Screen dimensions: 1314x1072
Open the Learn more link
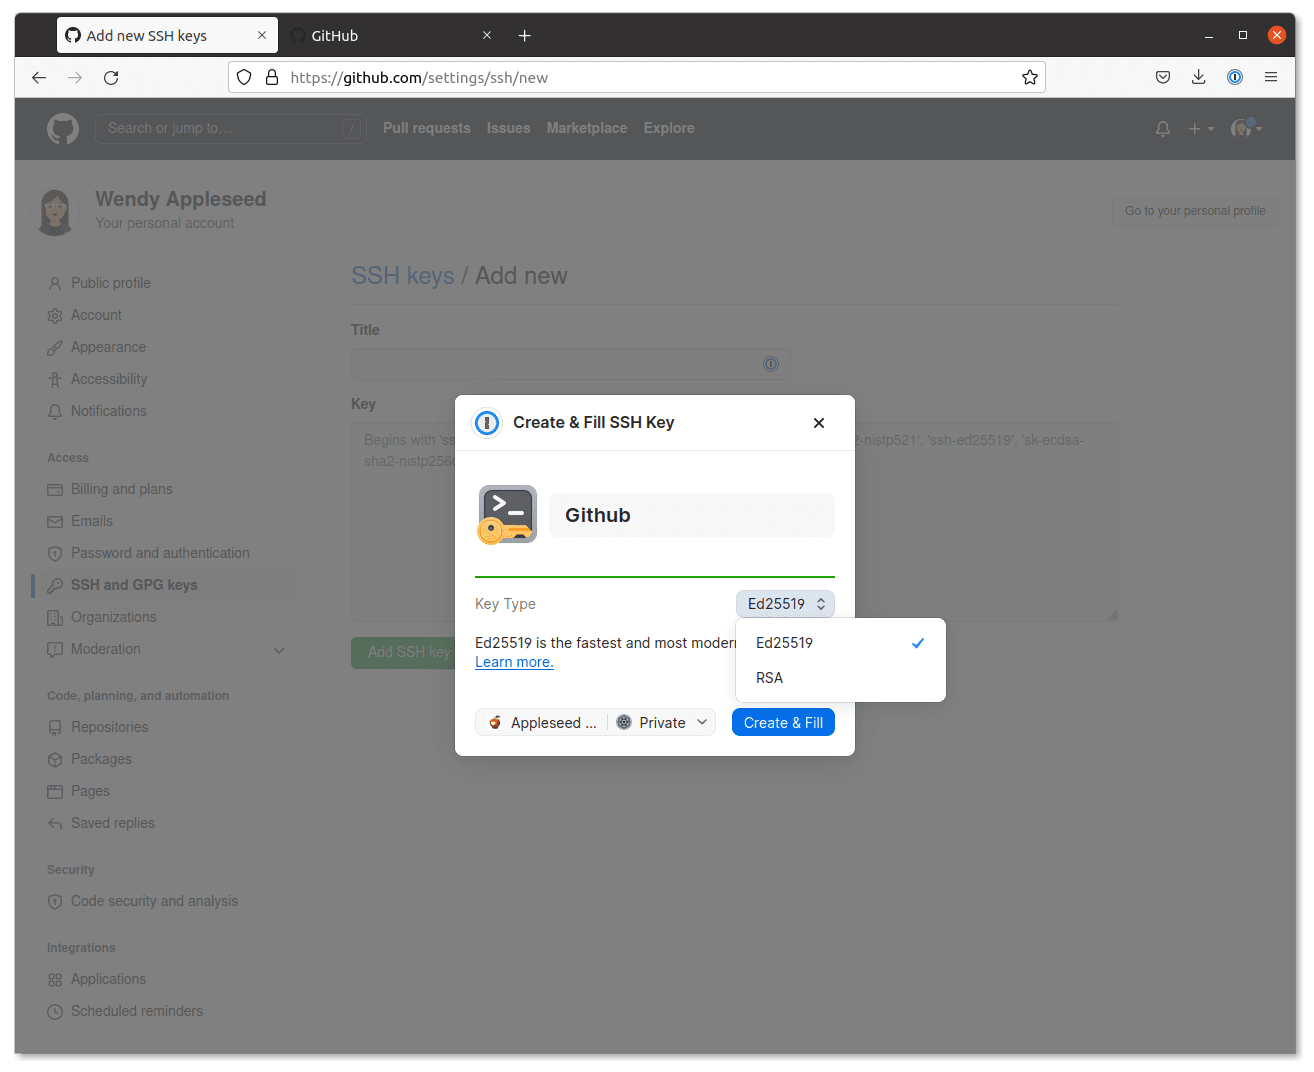[513, 661]
